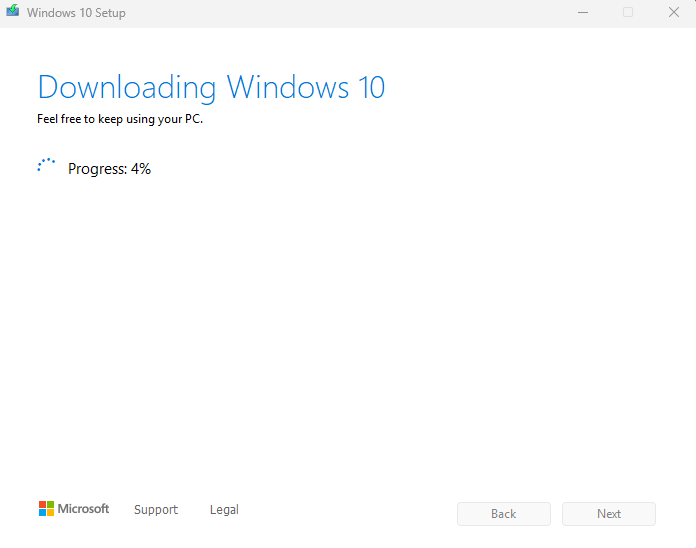Click the "Progress: 4%" status text
696x548 pixels.
point(109,169)
